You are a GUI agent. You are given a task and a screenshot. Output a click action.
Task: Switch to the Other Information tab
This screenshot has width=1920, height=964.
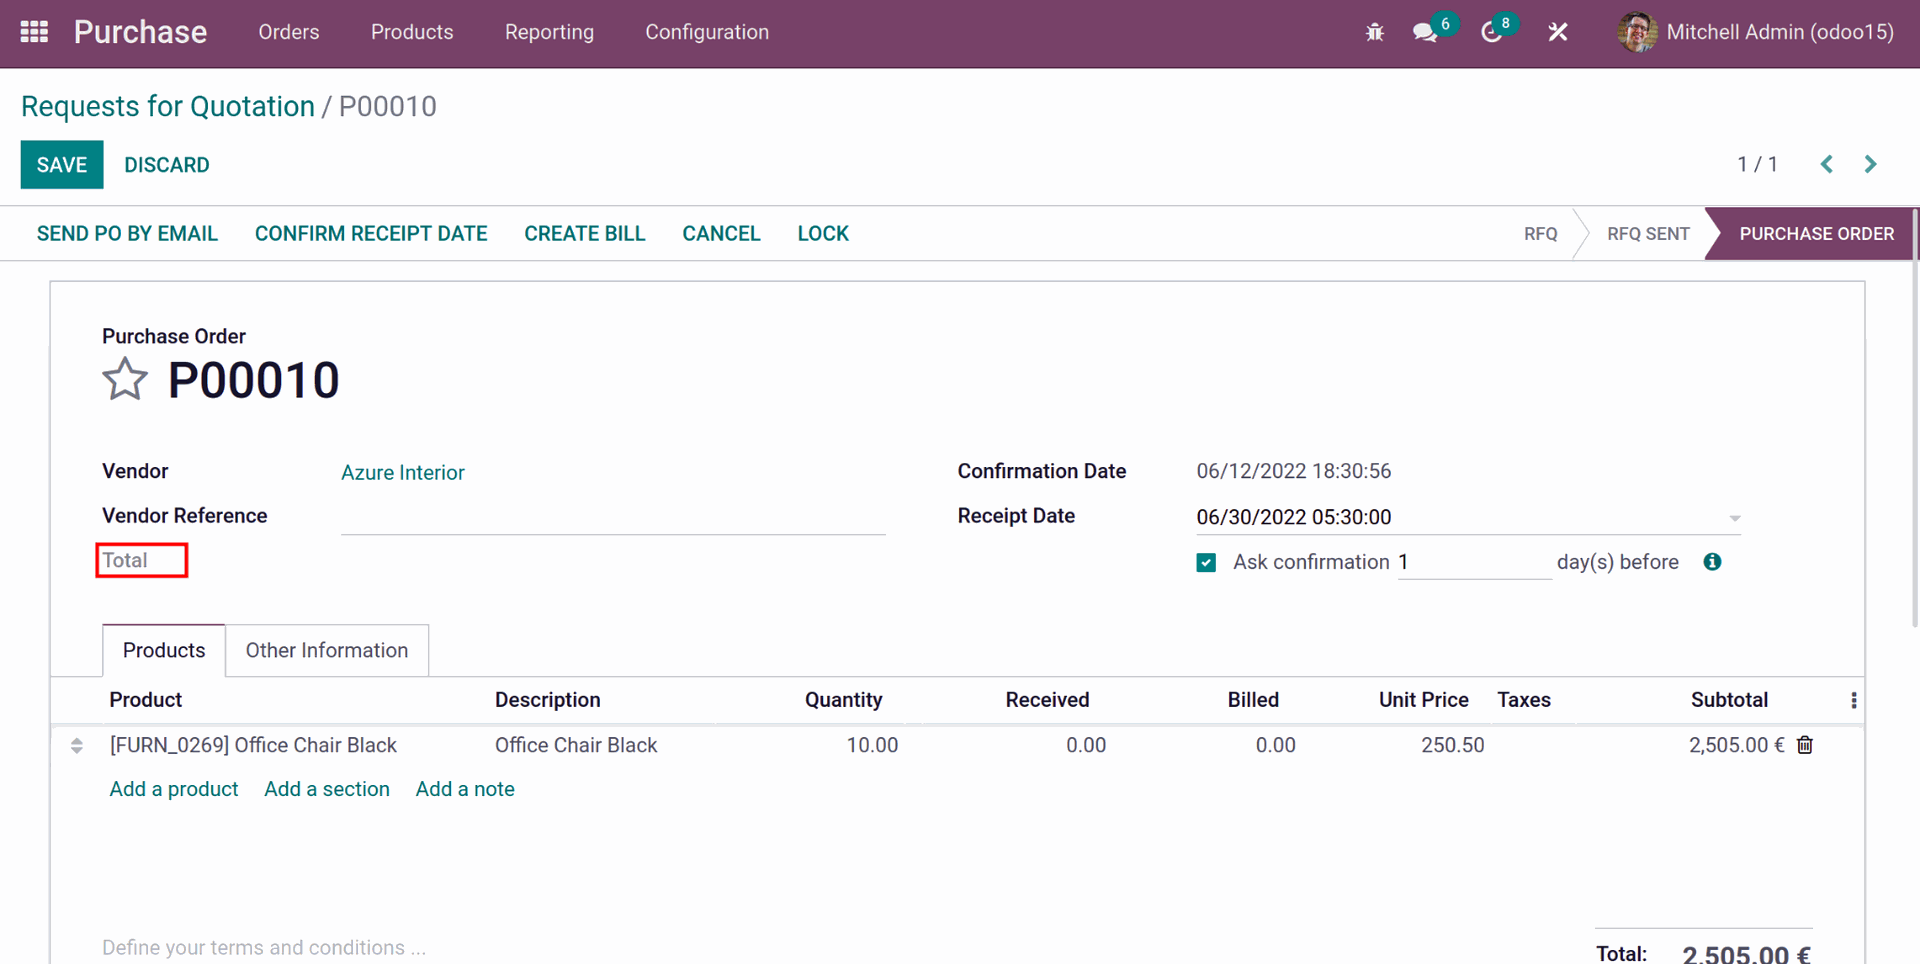pos(327,651)
